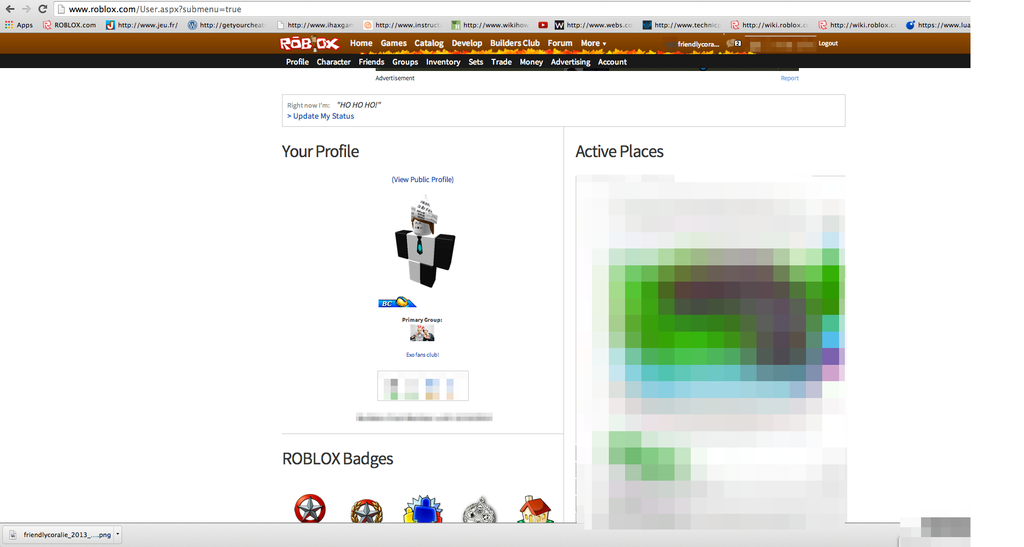Select the Advertising submenu tab

[571, 62]
